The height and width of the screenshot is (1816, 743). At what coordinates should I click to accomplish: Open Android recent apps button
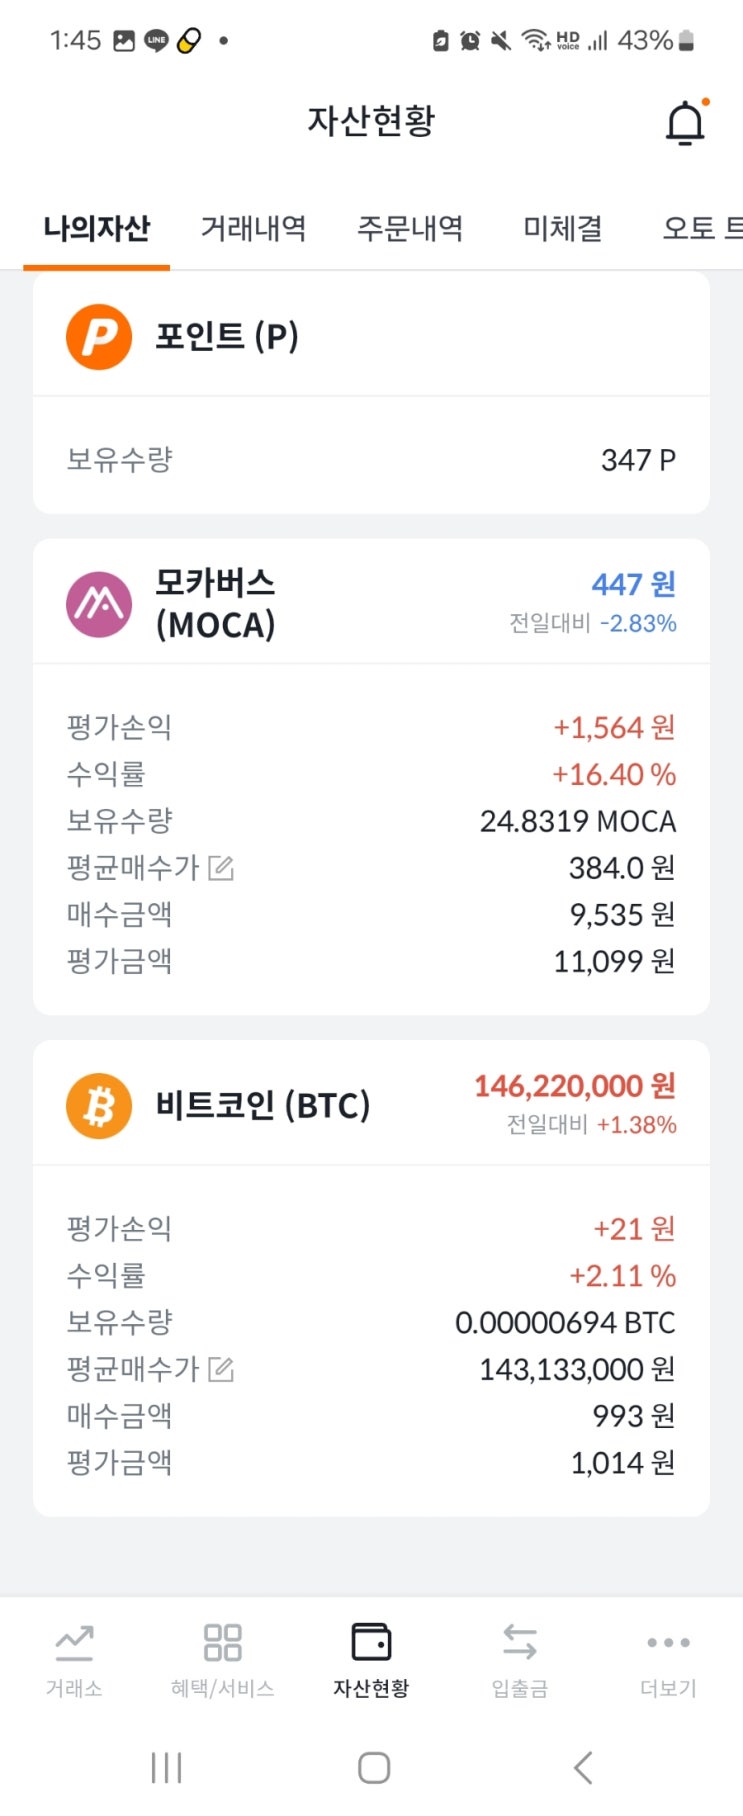coord(166,1768)
